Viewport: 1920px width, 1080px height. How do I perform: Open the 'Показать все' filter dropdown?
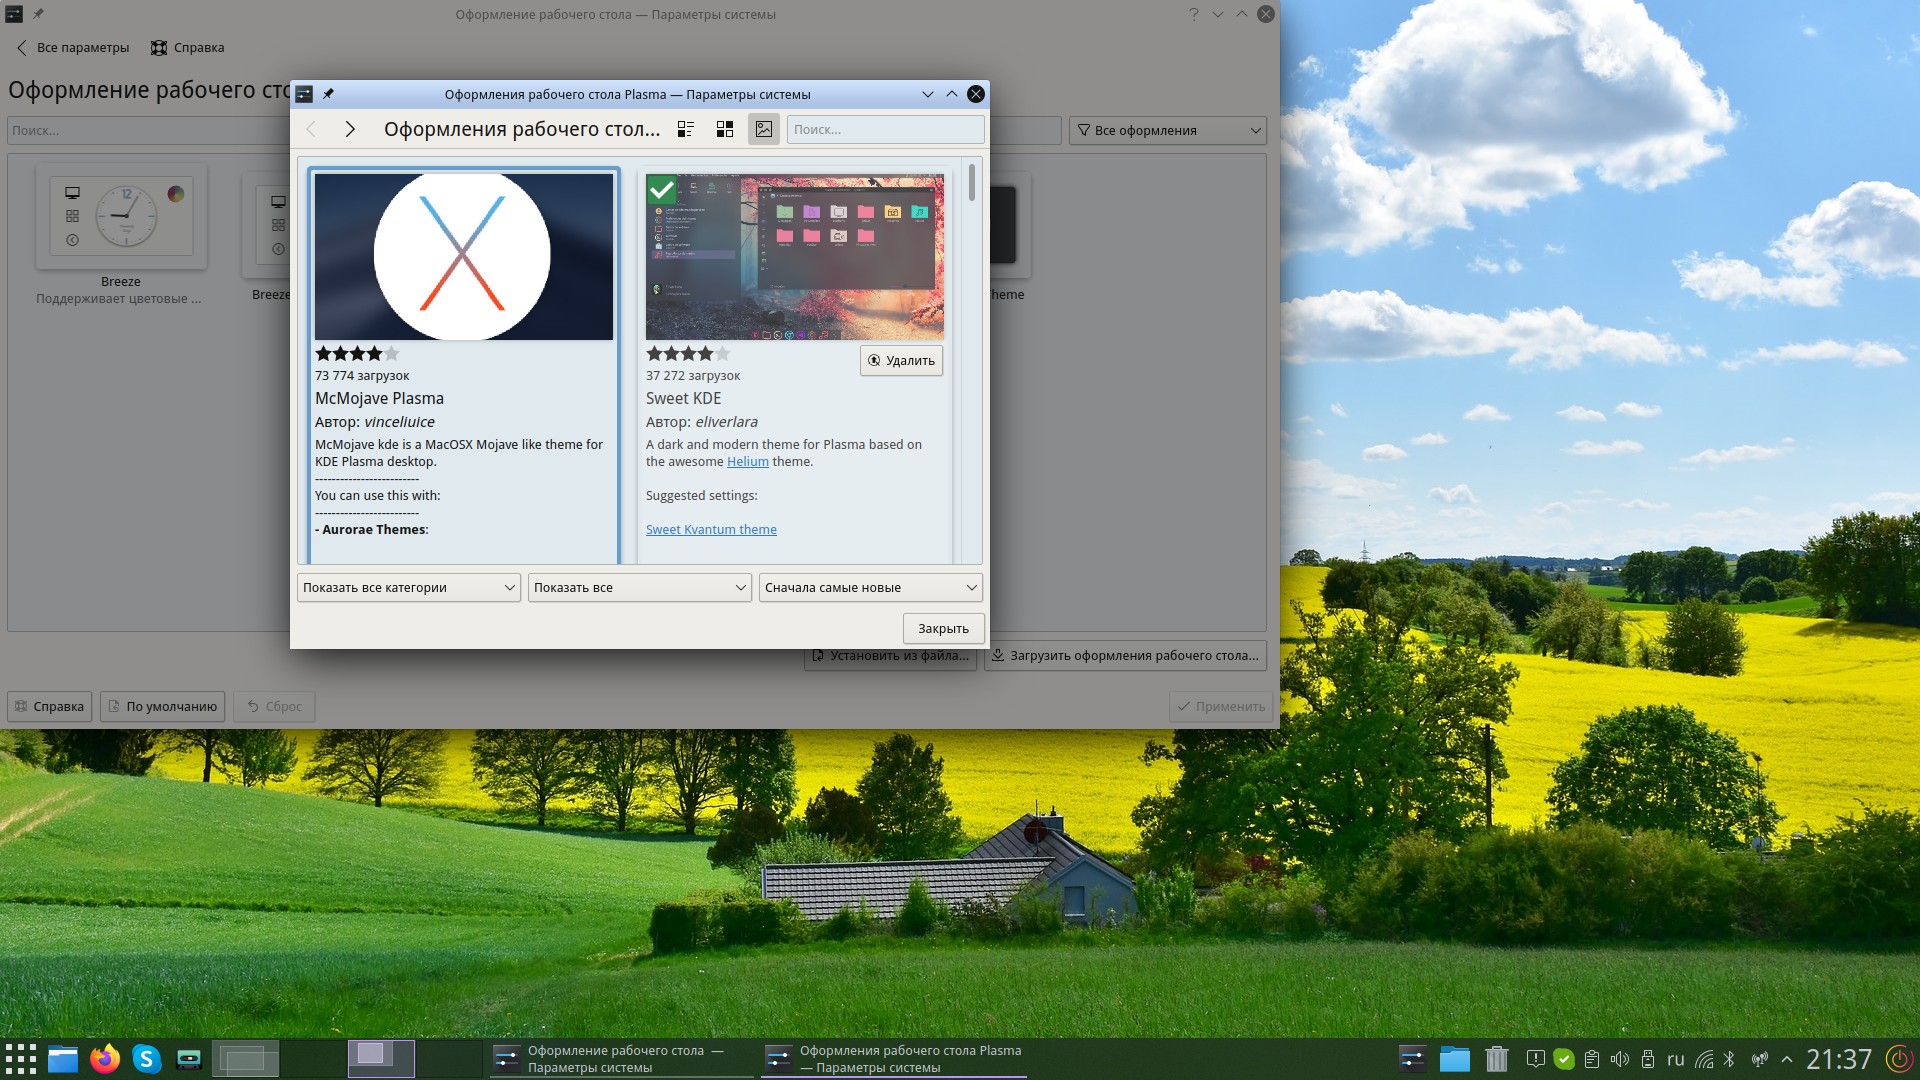tap(640, 587)
